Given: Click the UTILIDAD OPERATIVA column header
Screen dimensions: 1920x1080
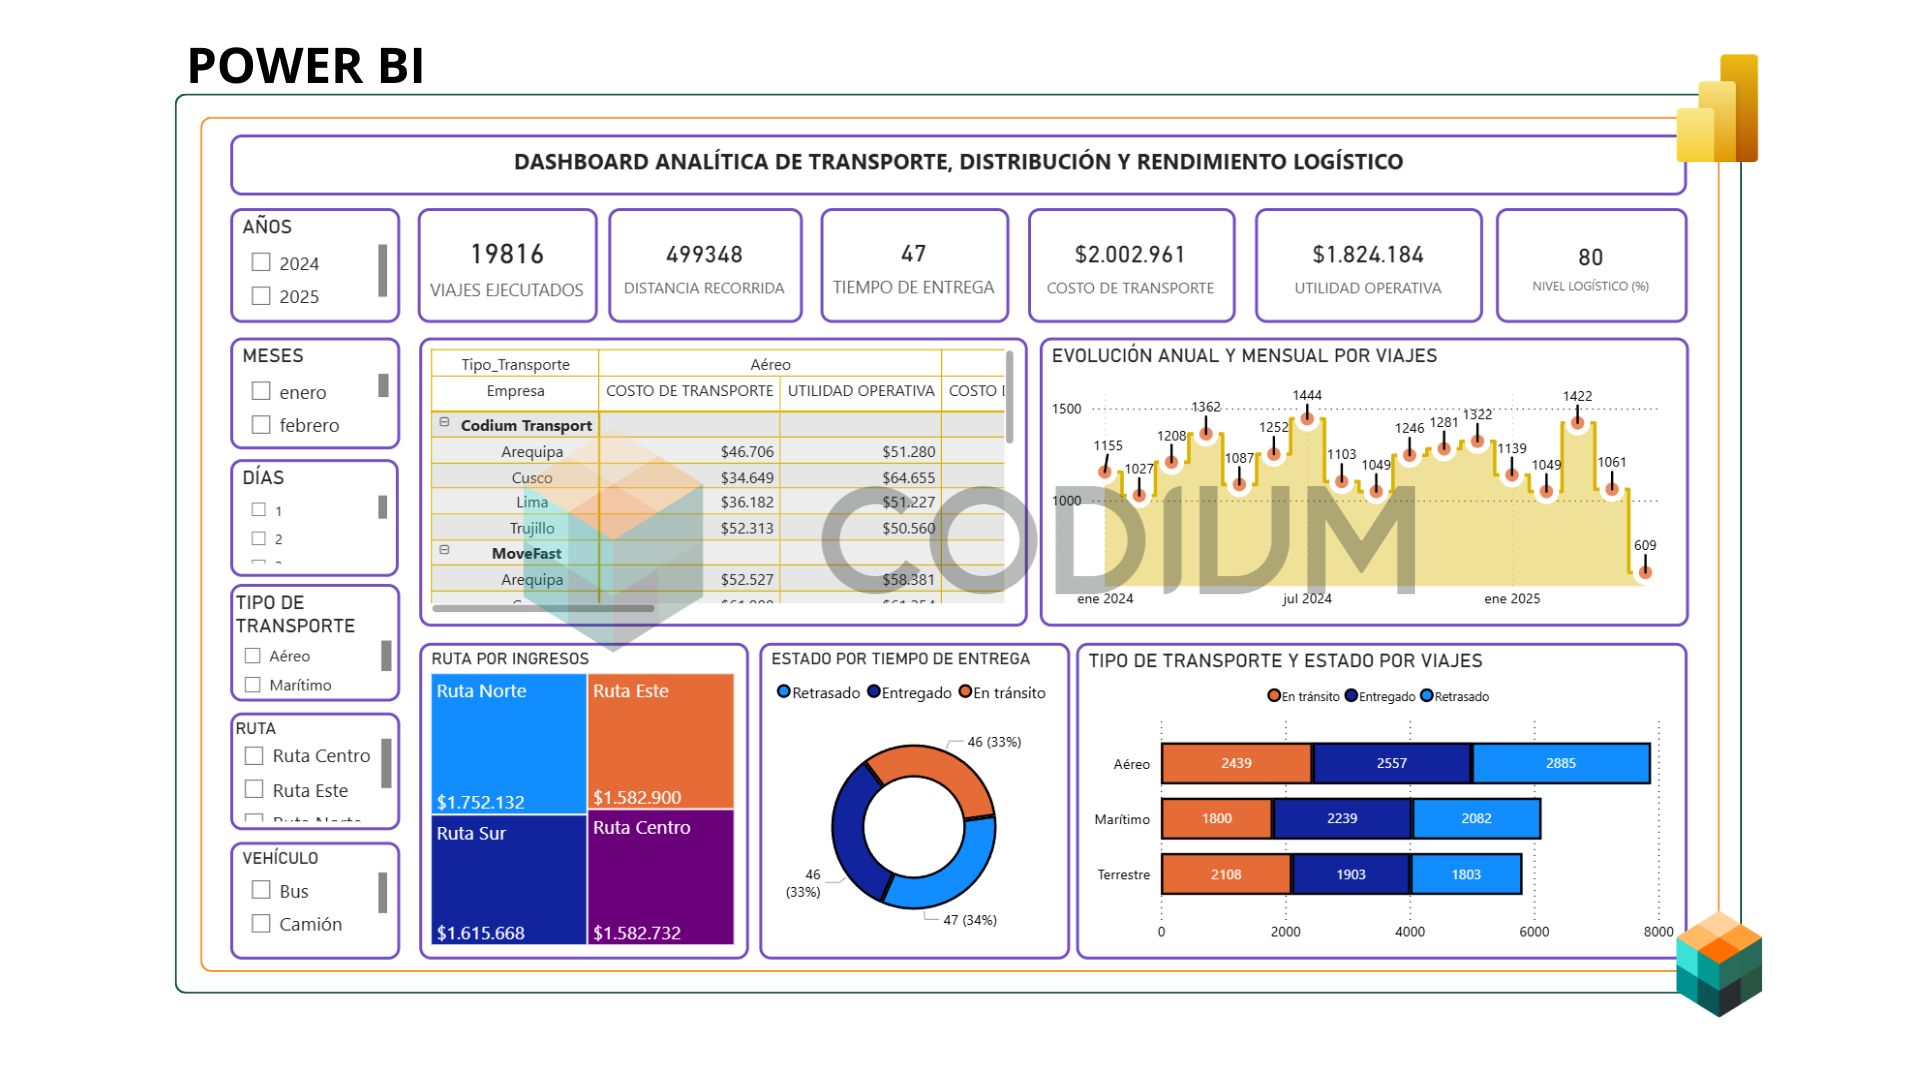Looking at the screenshot, I should (861, 391).
